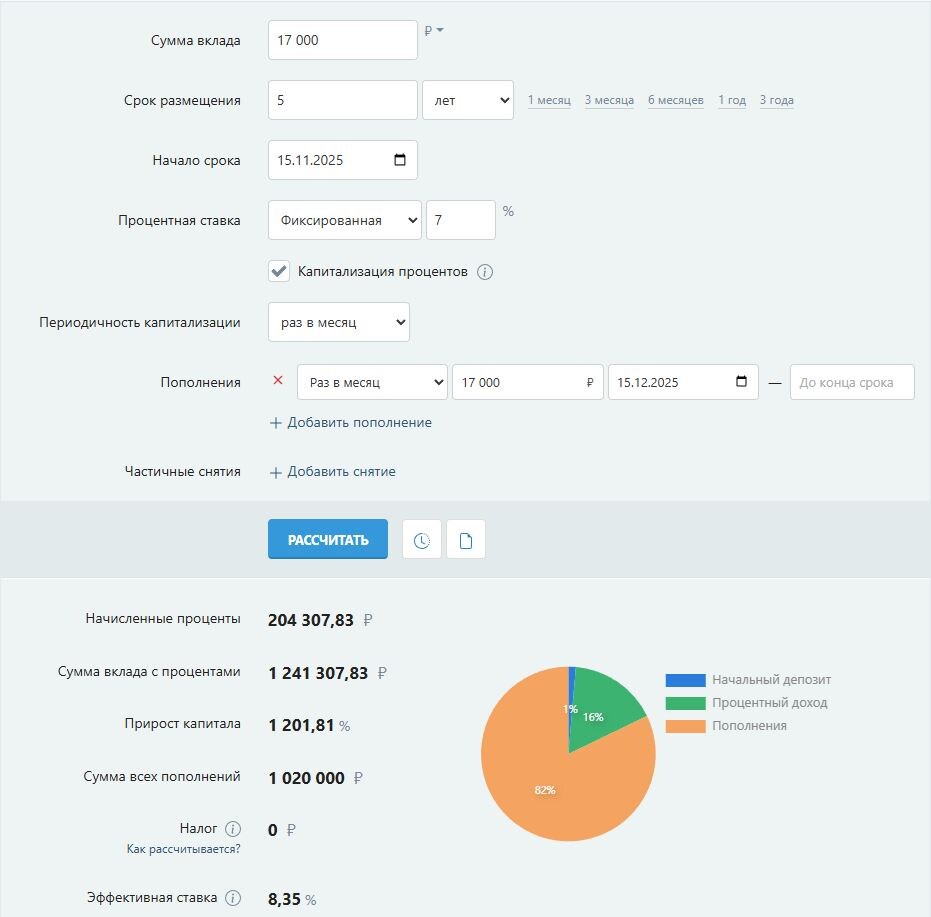This screenshot has height=917, width=931.
Task: Open rate type dropdown Фиксированная
Action: pyautogui.click(x=344, y=220)
